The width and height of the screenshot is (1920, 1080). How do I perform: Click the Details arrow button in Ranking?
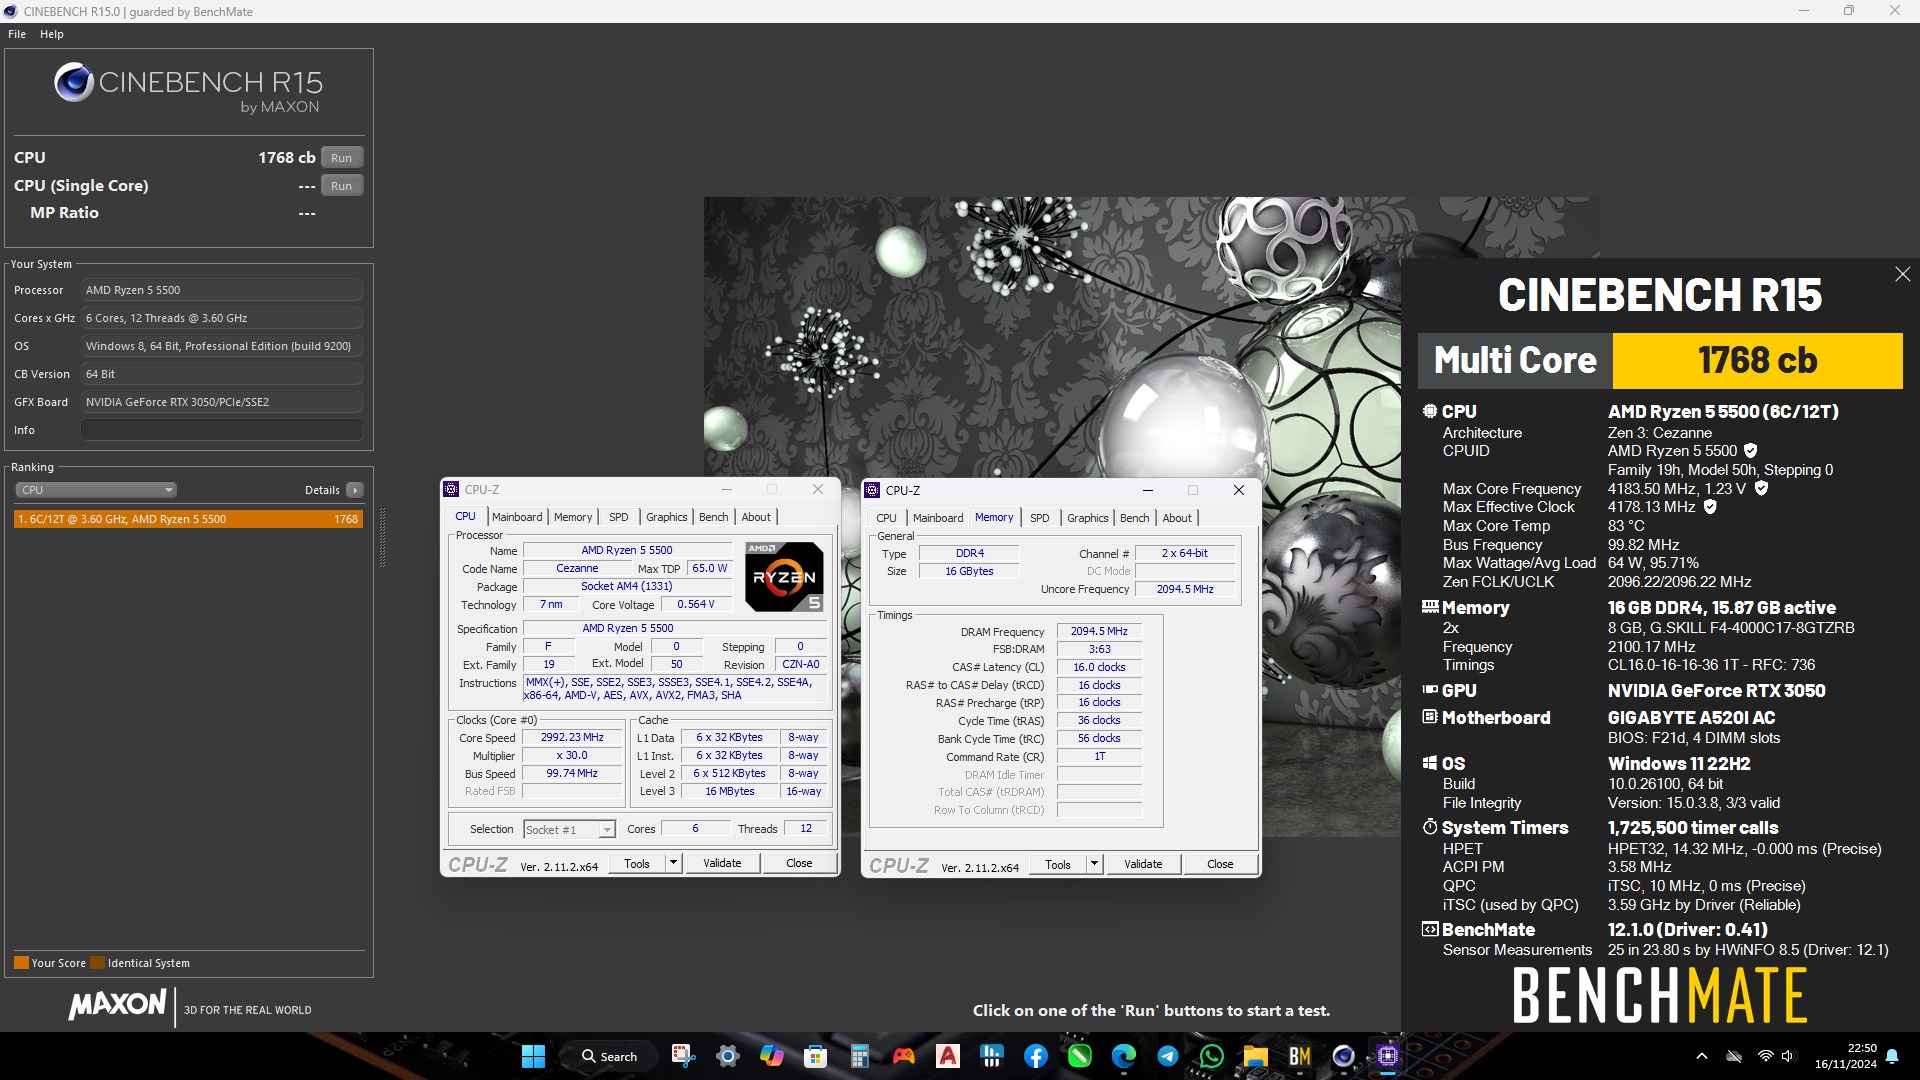click(x=355, y=490)
